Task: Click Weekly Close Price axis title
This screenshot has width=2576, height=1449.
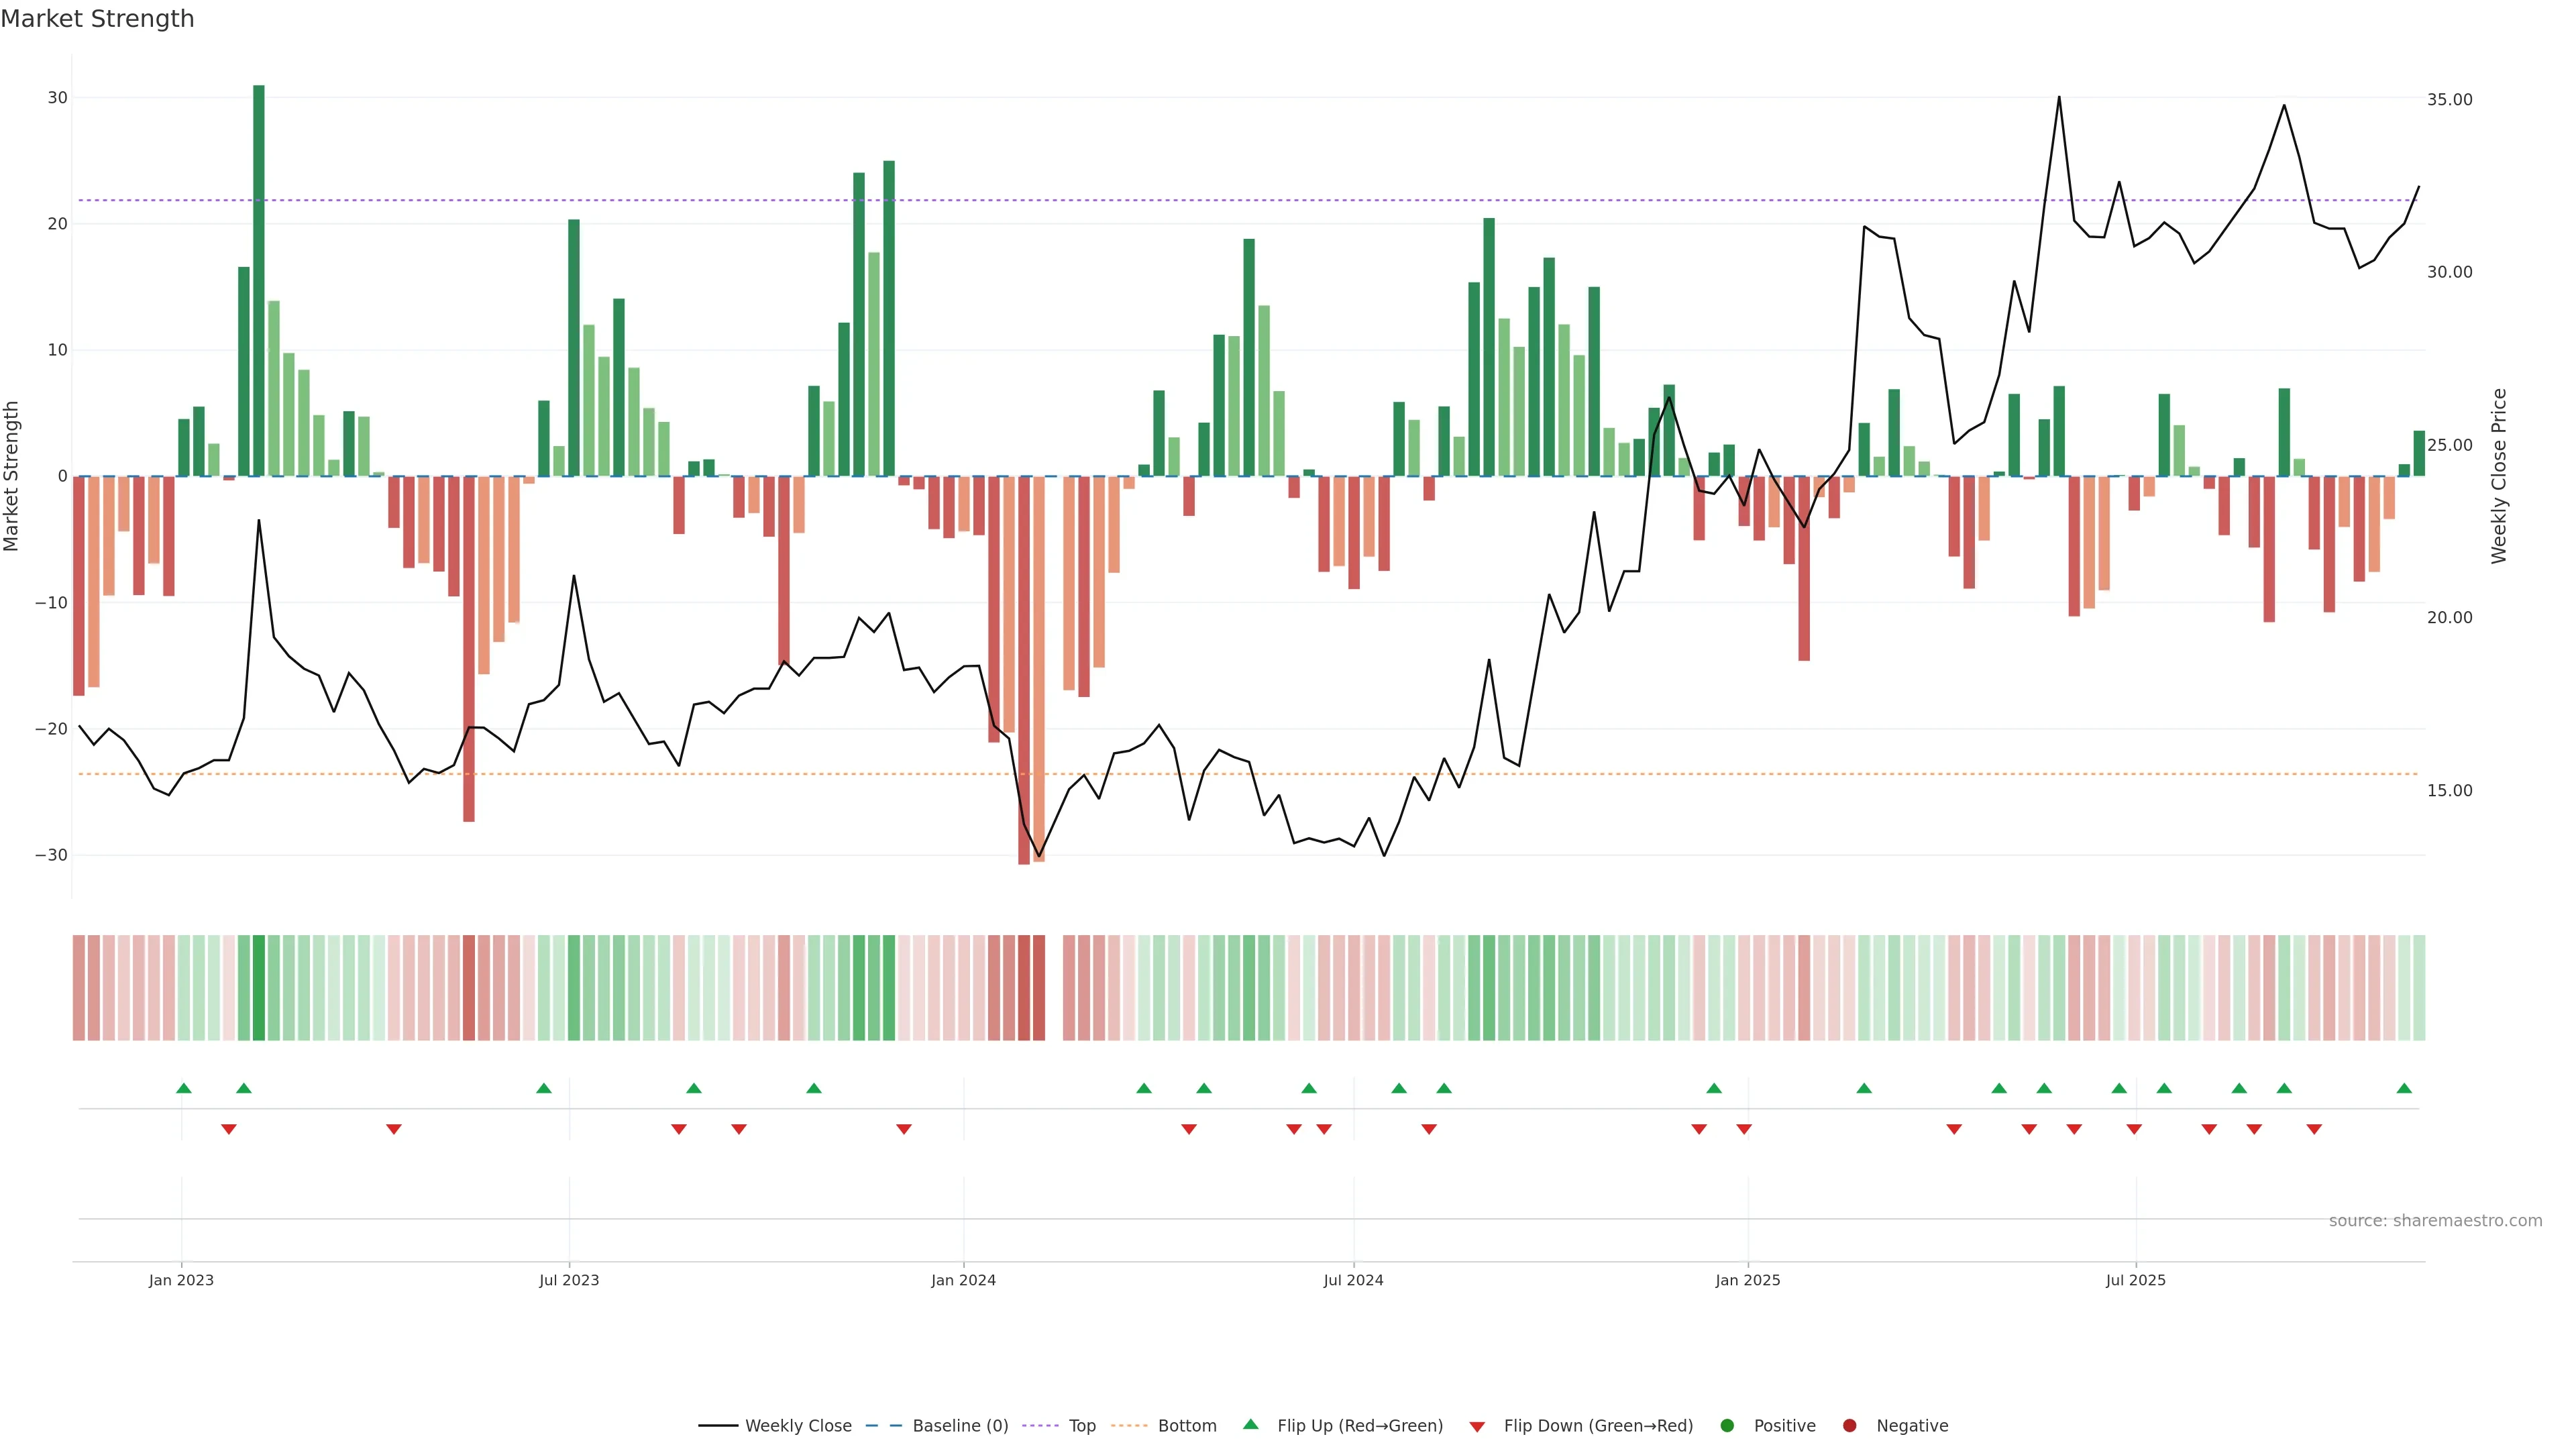Action: click(2499, 476)
